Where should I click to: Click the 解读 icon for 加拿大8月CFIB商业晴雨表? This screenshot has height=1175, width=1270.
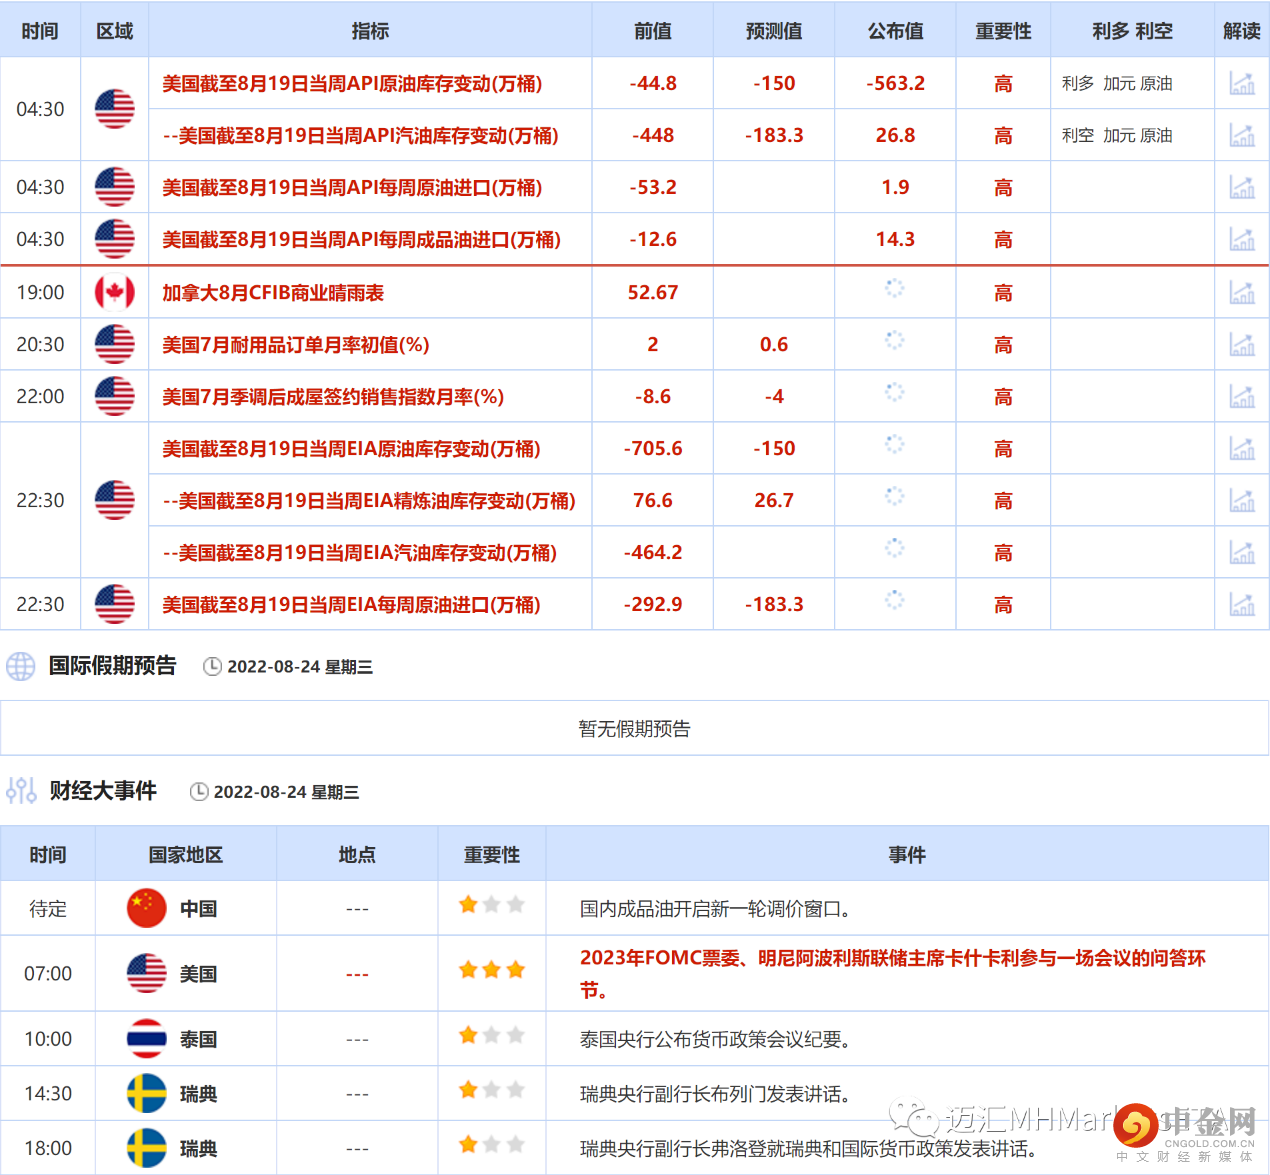(x=1242, y=292)
